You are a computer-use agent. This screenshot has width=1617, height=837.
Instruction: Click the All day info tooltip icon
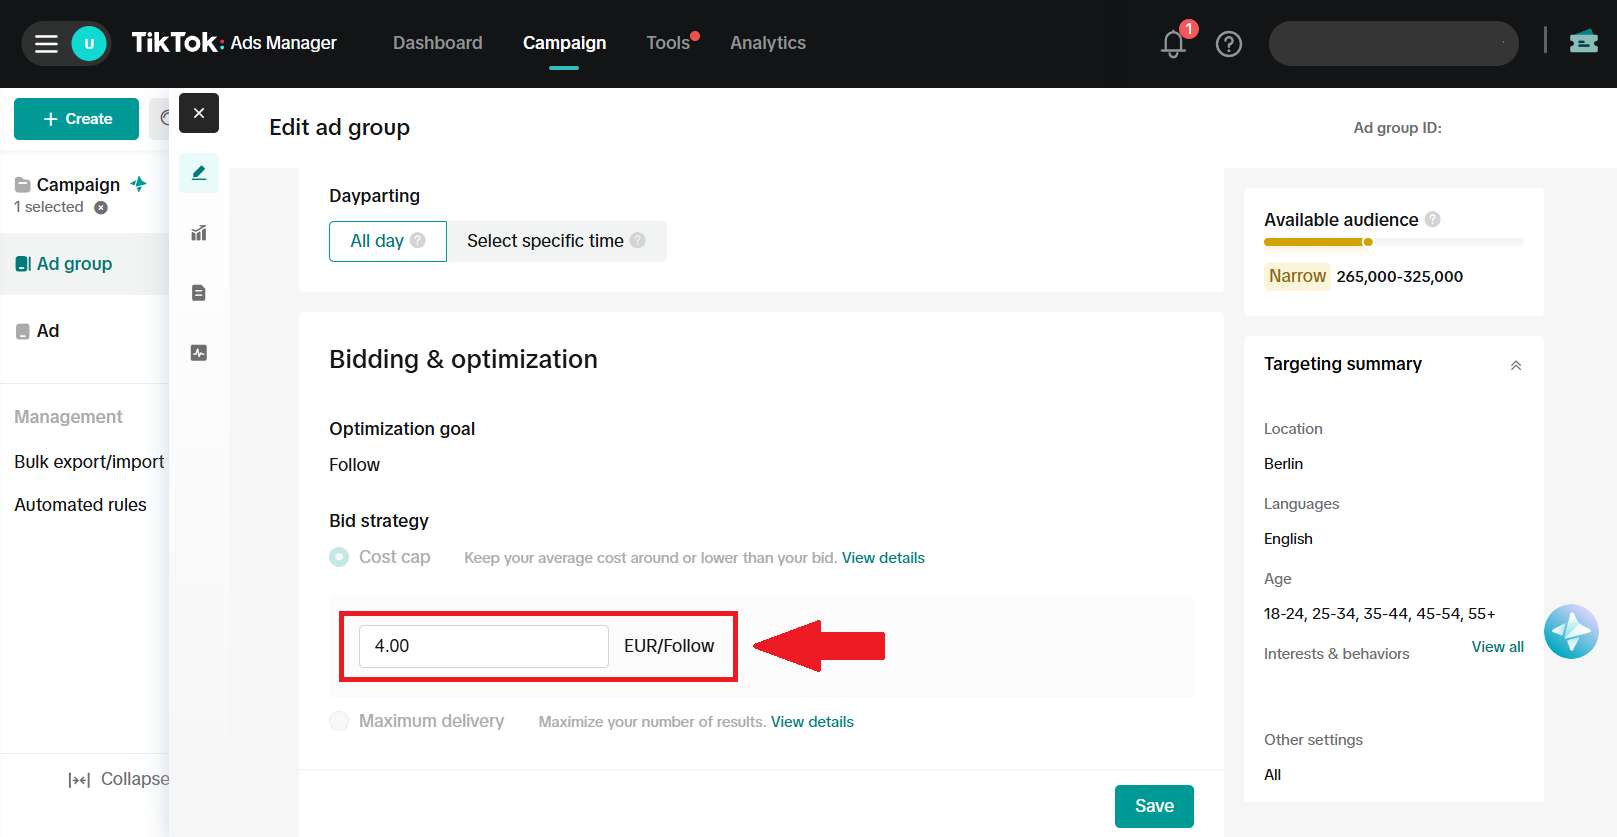coord(418,240)
